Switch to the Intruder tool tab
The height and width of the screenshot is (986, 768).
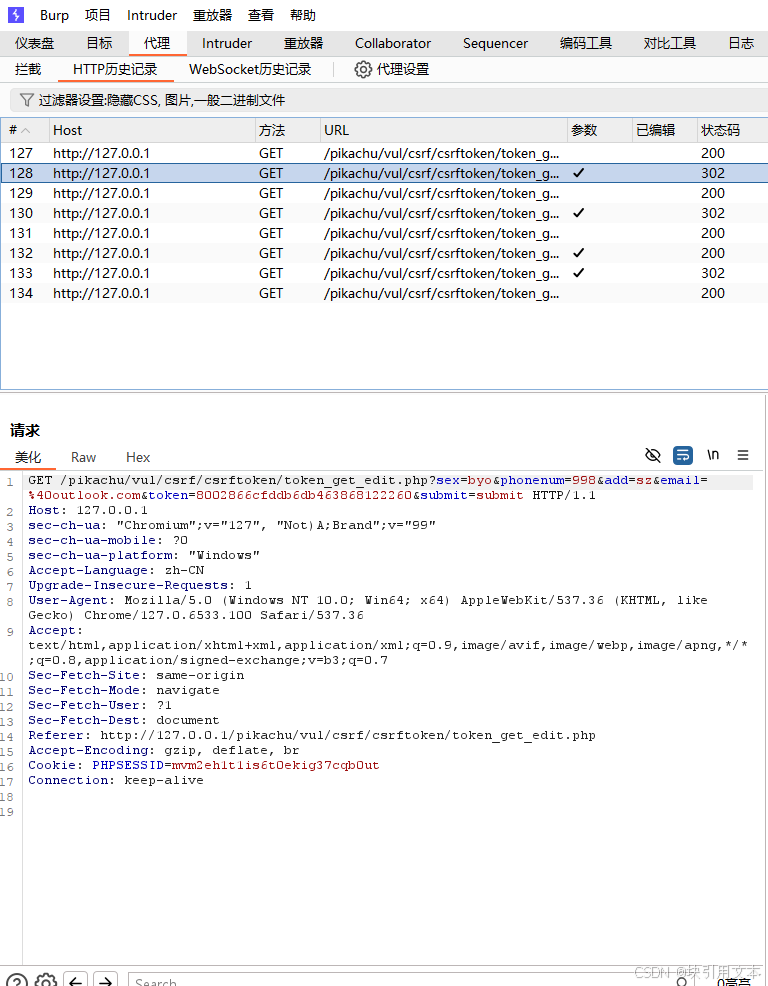(x=226, y=43)
